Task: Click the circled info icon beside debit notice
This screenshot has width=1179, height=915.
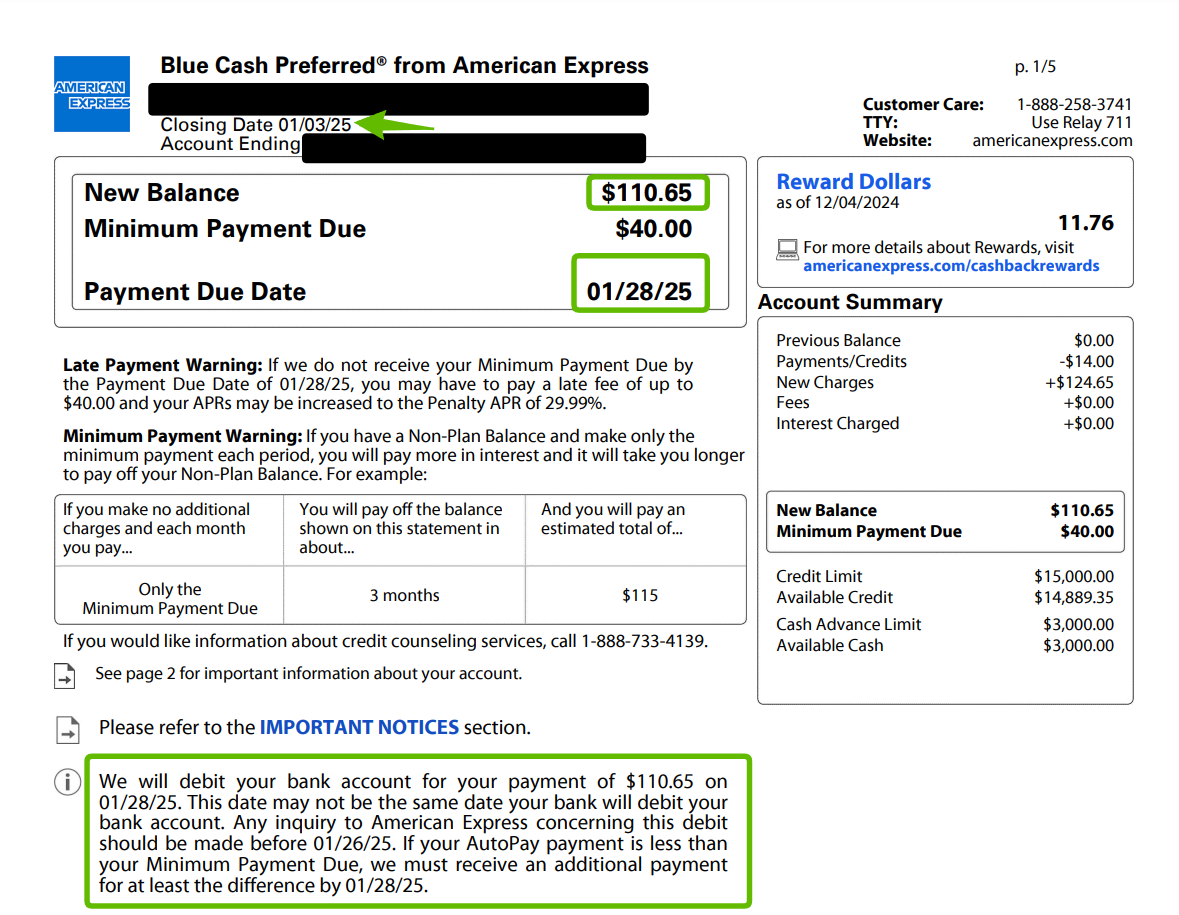Action: pyautogui.click(x=68, y=782)
